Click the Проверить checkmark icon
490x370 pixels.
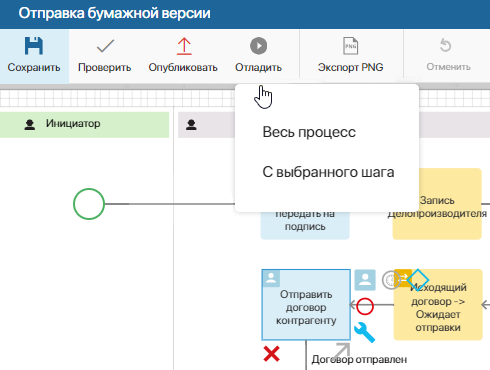pos(105,46)
